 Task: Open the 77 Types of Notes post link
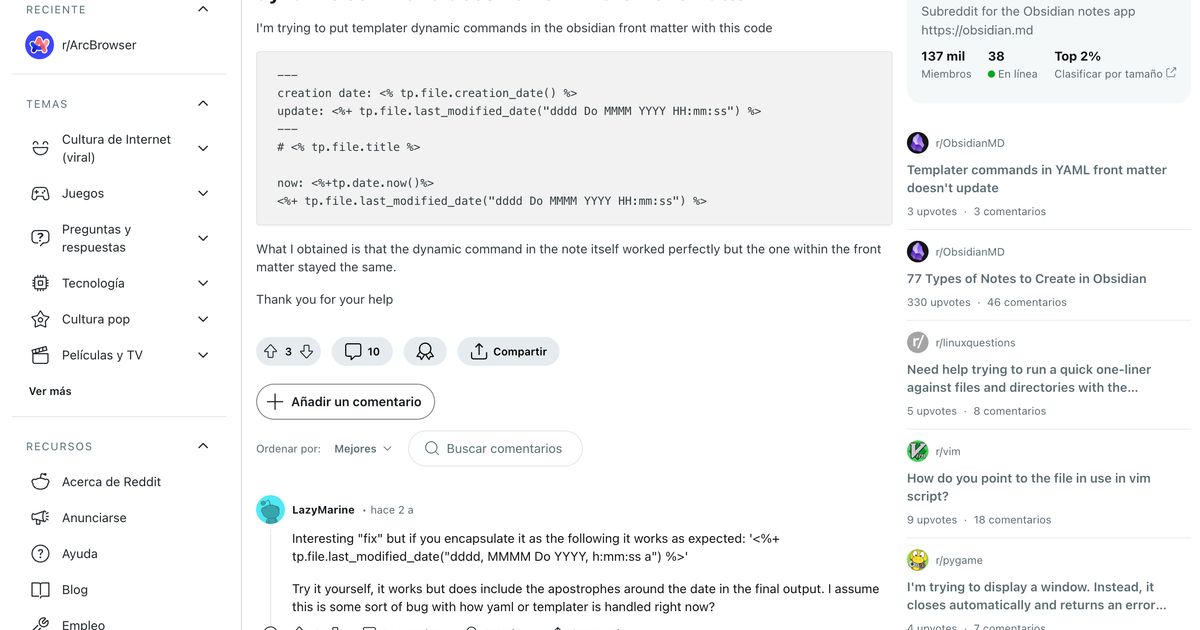point(1026,278)
